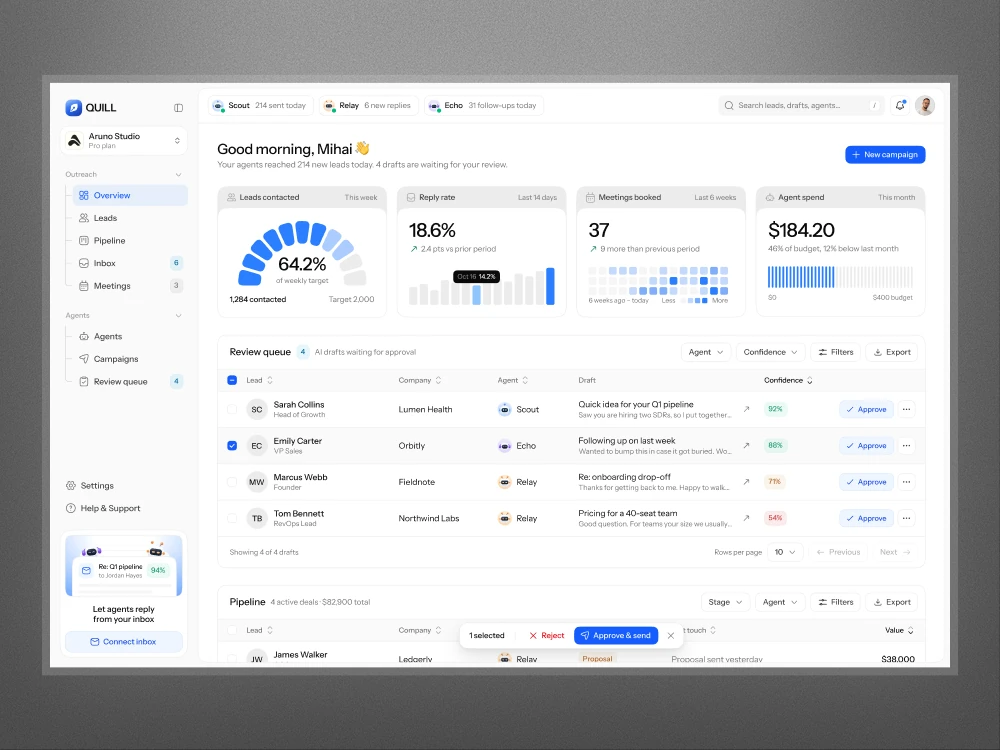The height and width of the screenshot is (750, 1000).
Task: Check the Marcus Webb row checkbox
Action: tap(232, 482)
